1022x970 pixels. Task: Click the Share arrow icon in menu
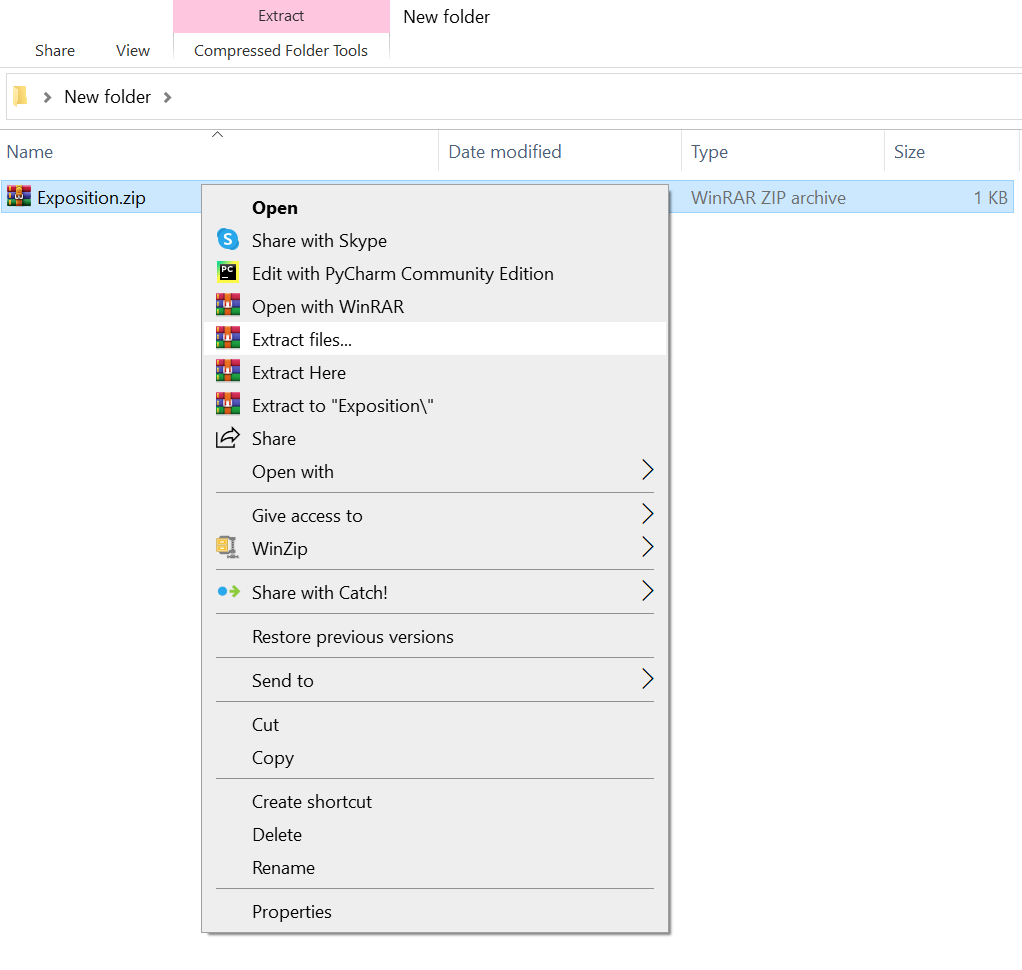pos(227,437)
